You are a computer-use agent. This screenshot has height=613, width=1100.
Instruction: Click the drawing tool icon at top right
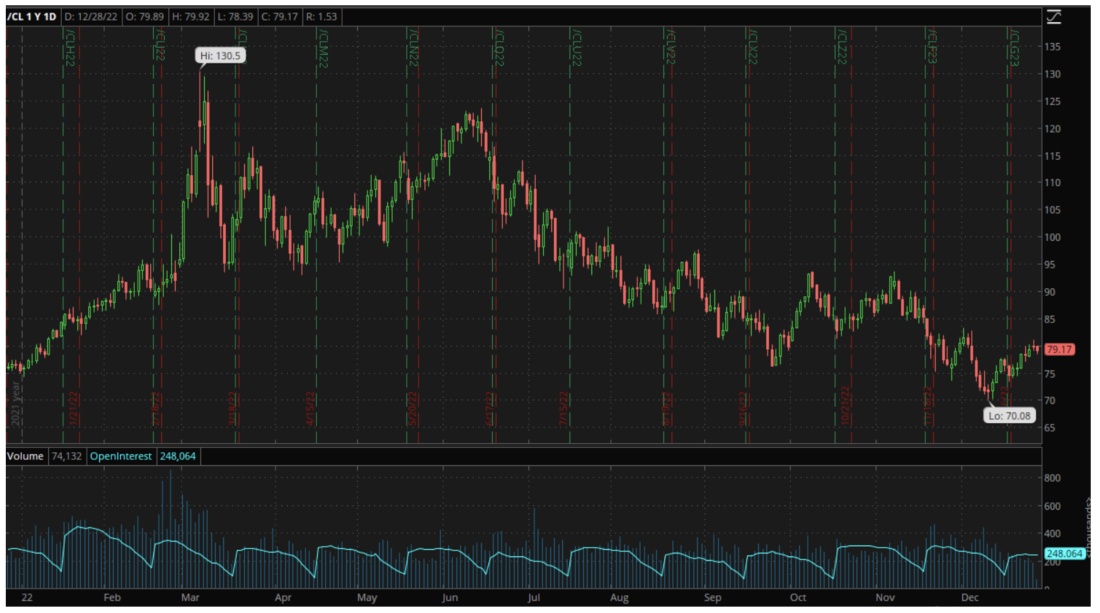click(x=1054, y=15)
